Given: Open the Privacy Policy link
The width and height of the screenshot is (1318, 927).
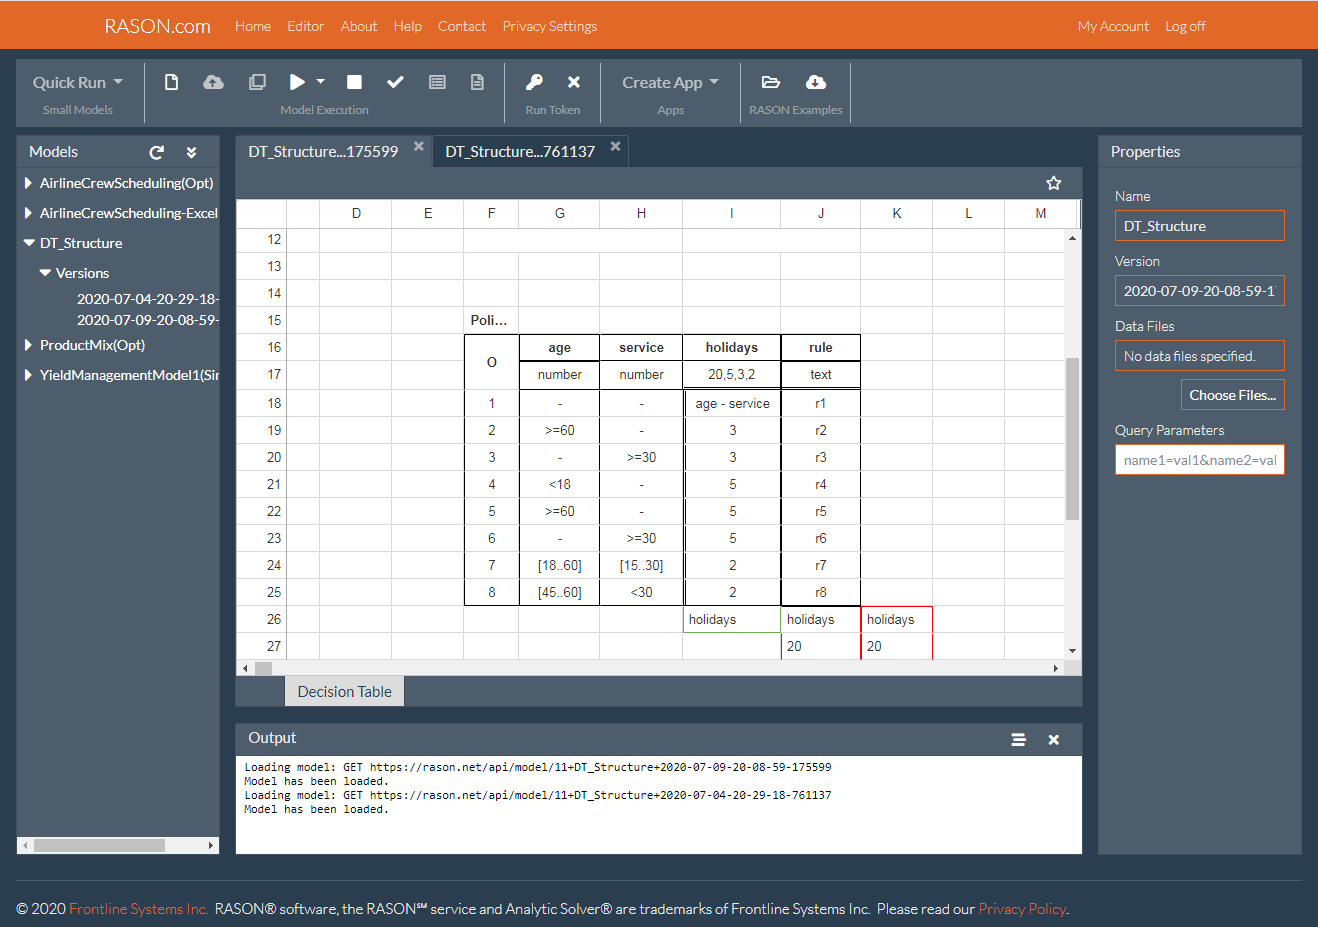Looking at the screenshot, I should pyautogui.click(x=1022, y=909).
